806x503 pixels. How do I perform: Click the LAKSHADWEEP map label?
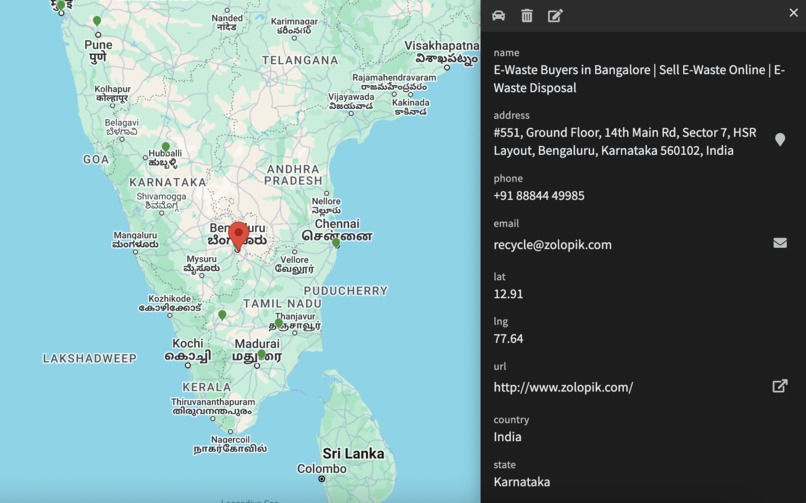[89, 358]
